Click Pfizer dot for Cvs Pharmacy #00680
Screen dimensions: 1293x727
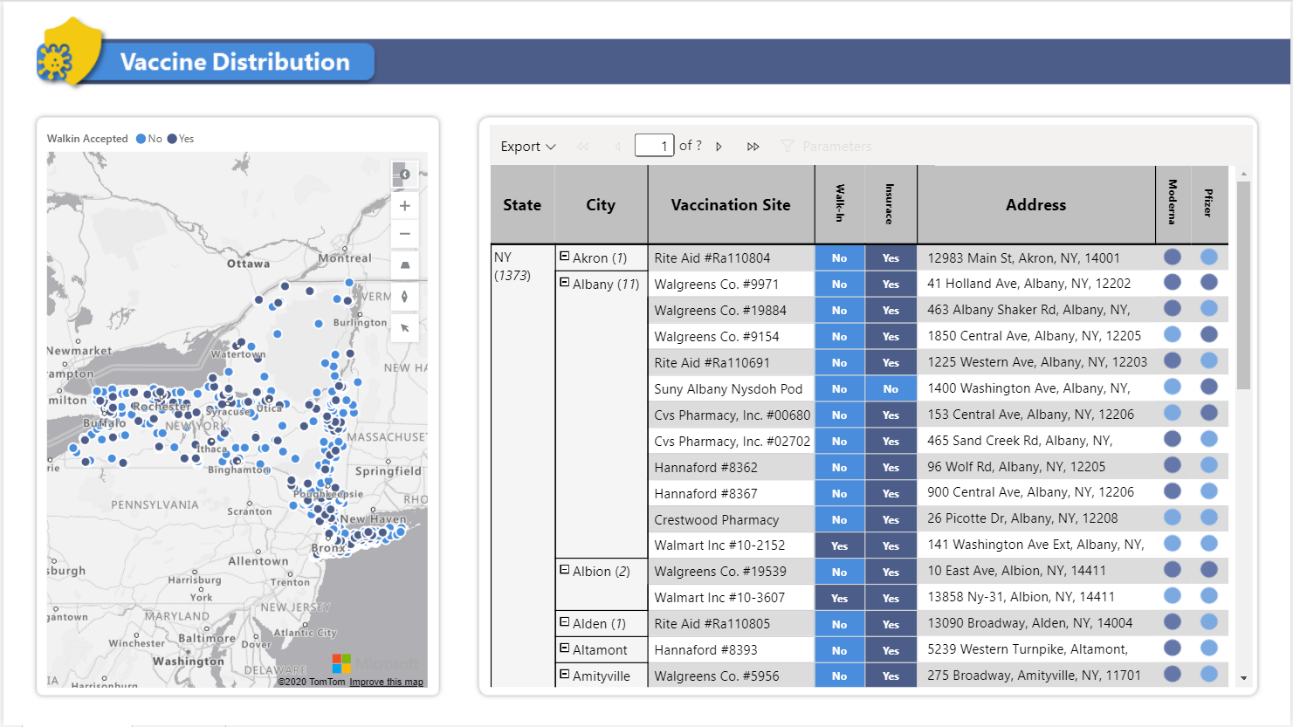tap(1210, 413)
